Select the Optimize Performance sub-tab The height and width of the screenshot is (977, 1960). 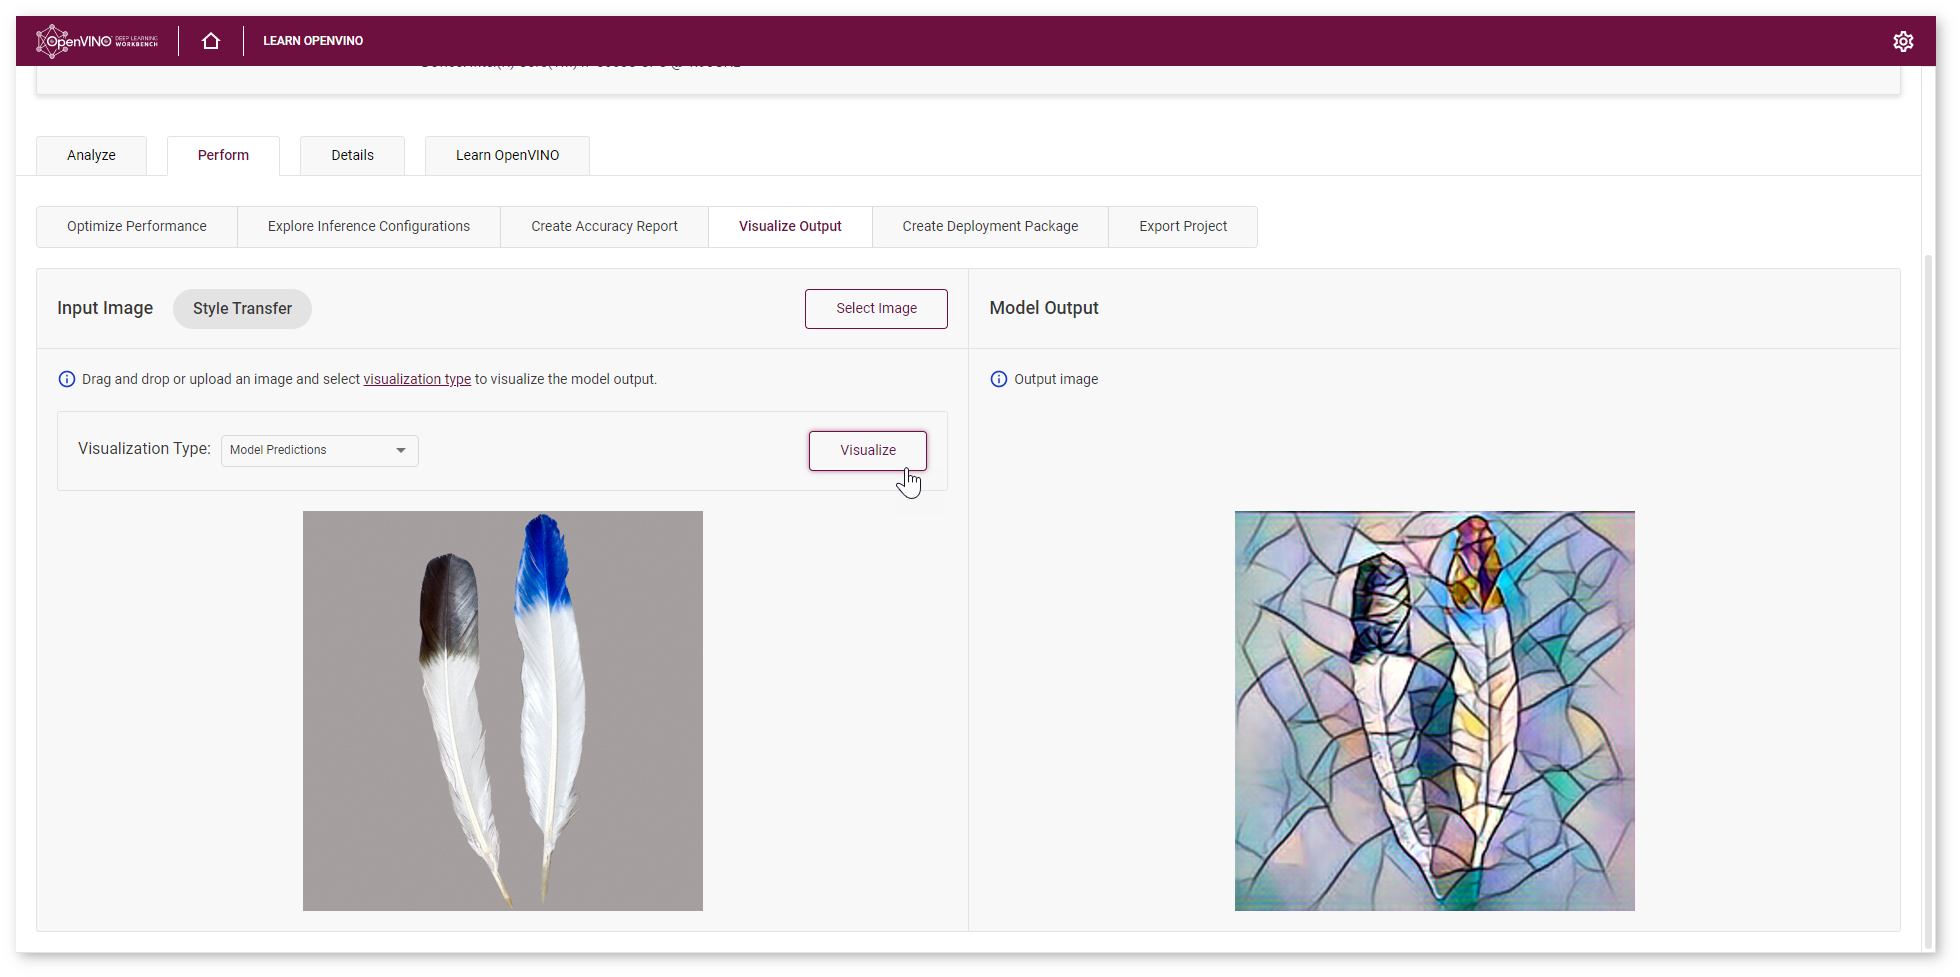137,226
